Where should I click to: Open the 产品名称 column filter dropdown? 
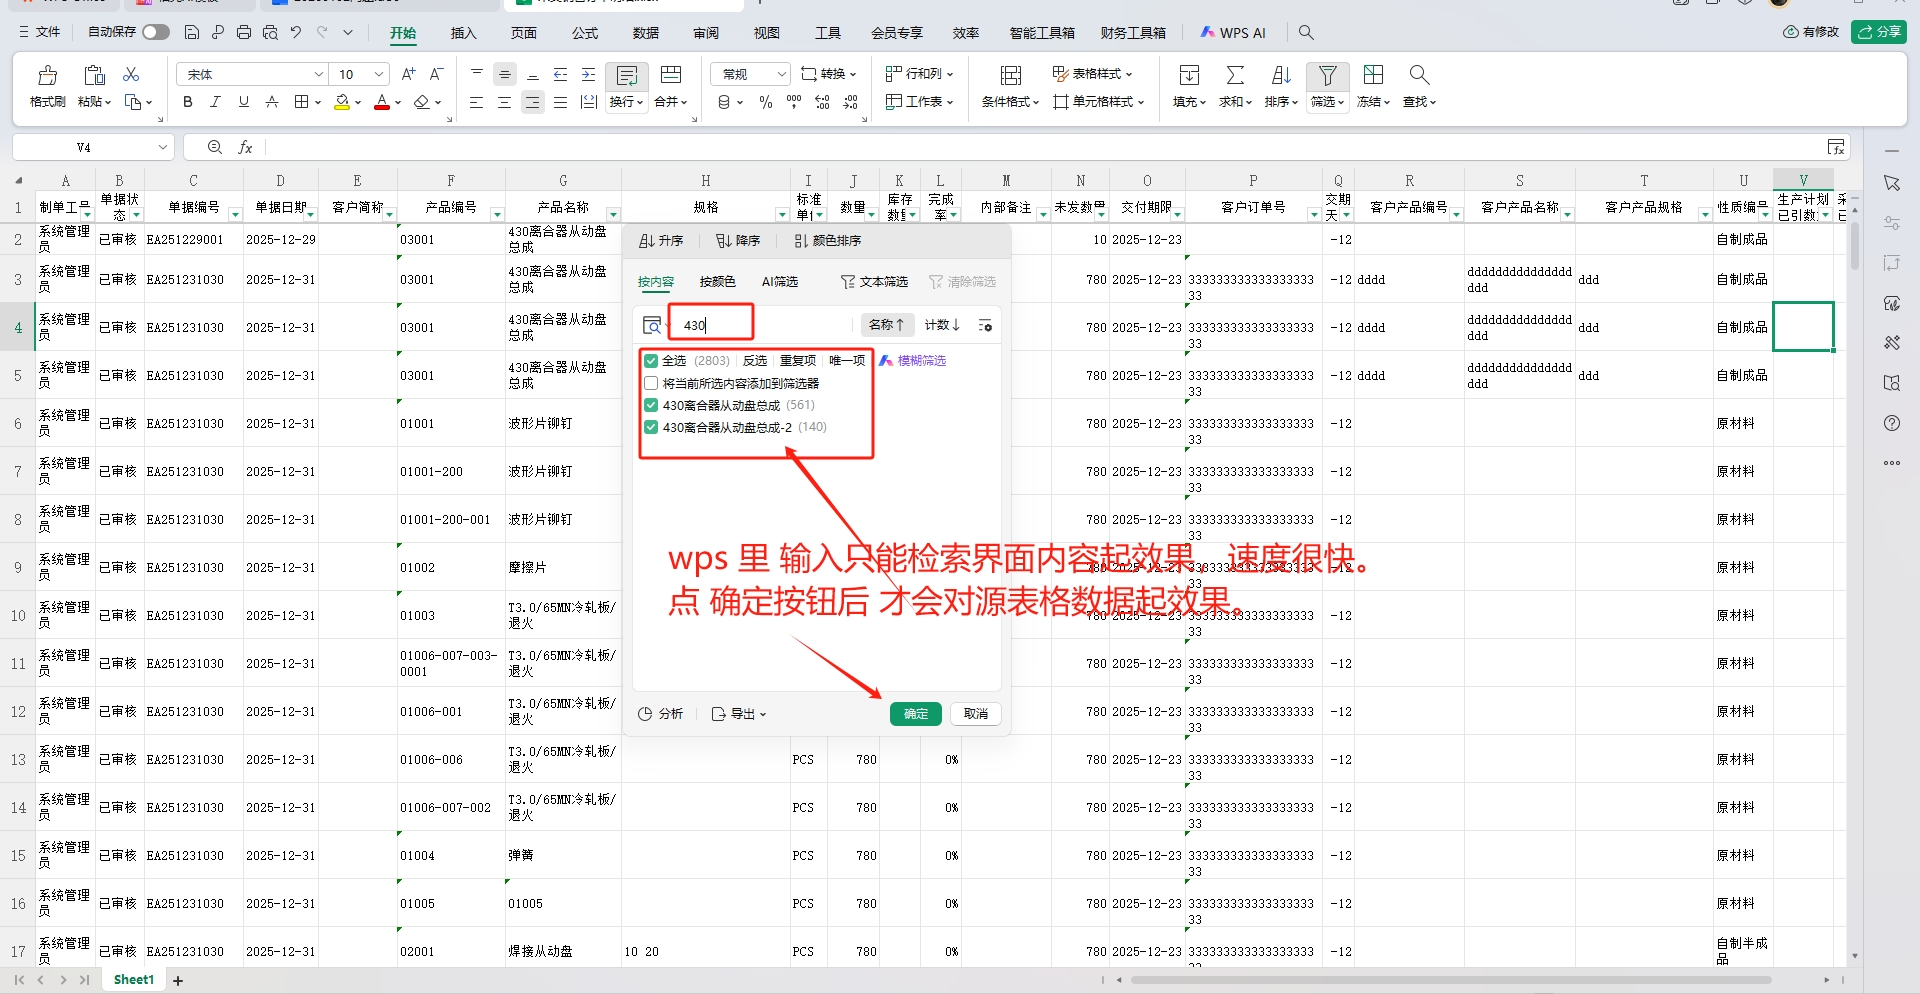click(x=613, y=214)
